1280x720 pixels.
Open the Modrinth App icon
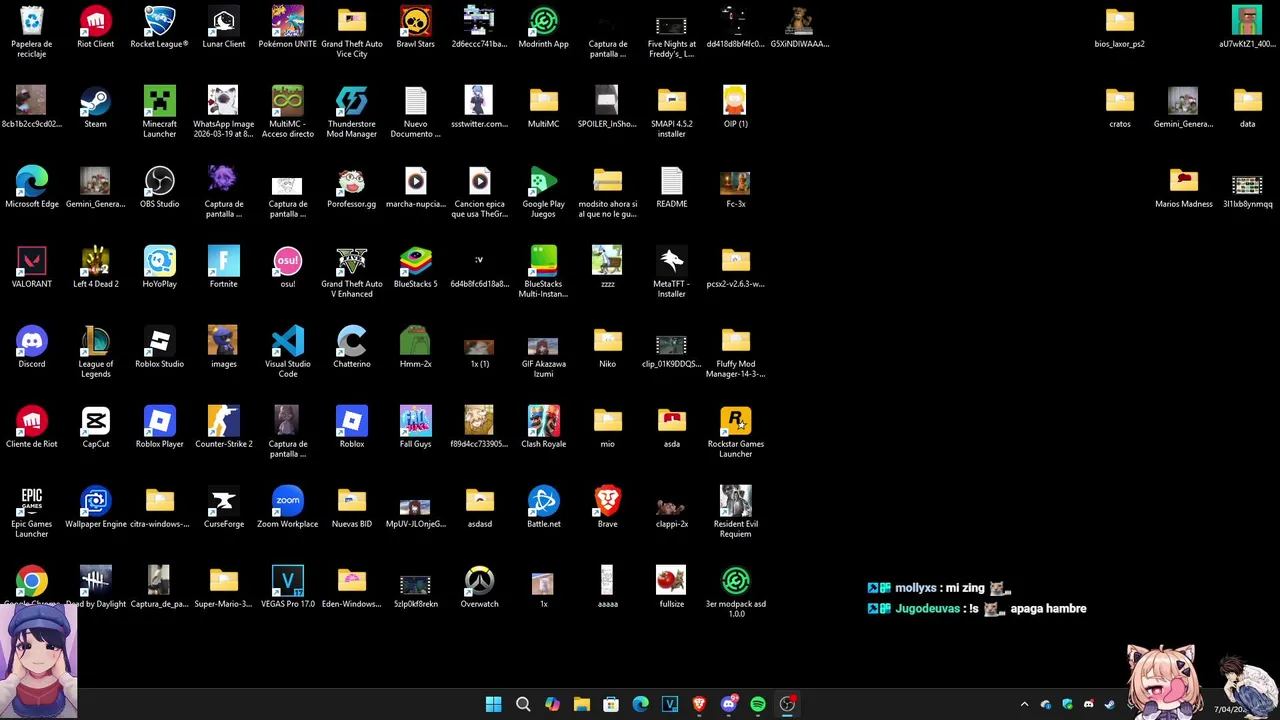(543, 27)
